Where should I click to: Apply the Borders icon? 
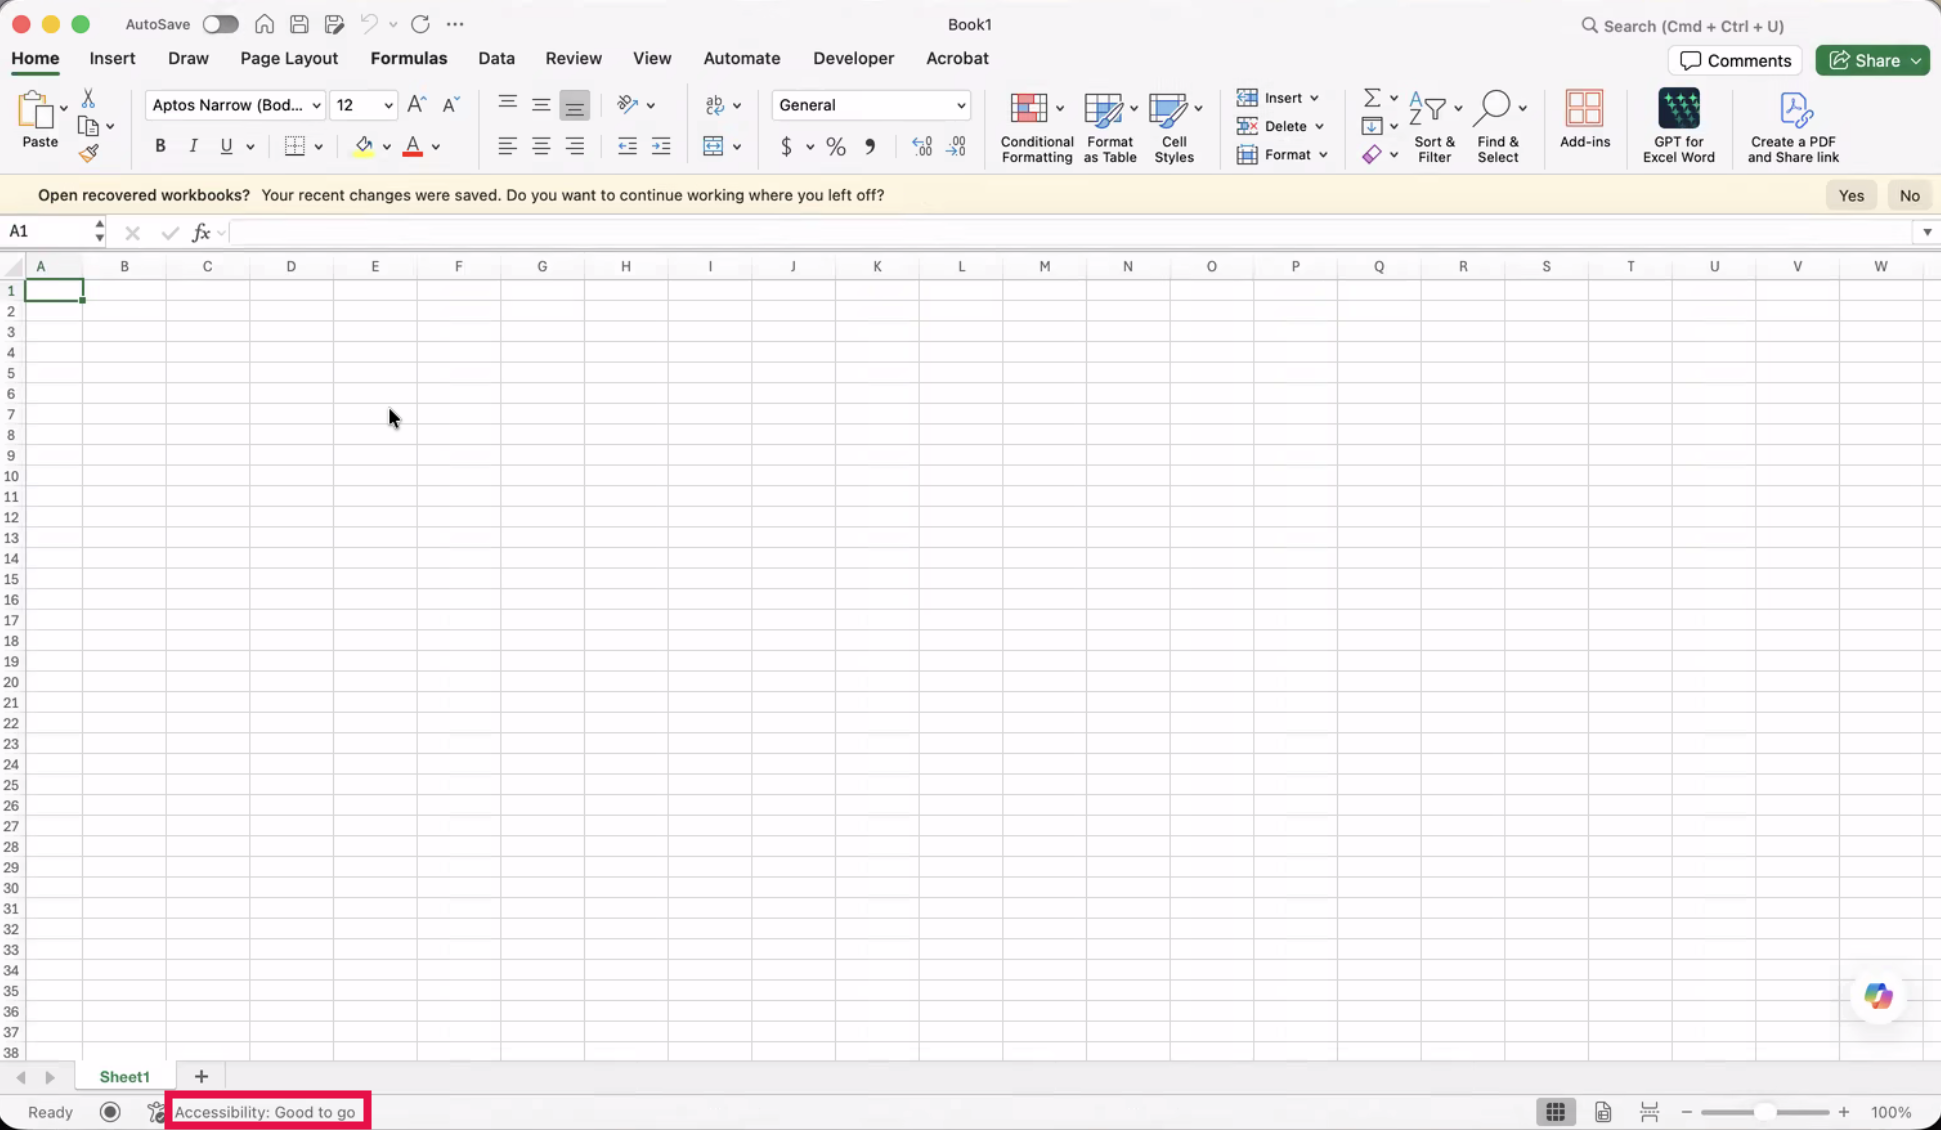295,146
